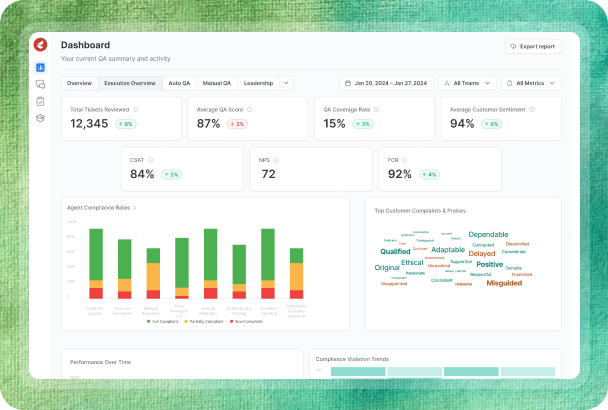The width and height of the screenshot is (608, 410).
Task: Expand the All Metrics dropdown
Action: pos(531,83)
